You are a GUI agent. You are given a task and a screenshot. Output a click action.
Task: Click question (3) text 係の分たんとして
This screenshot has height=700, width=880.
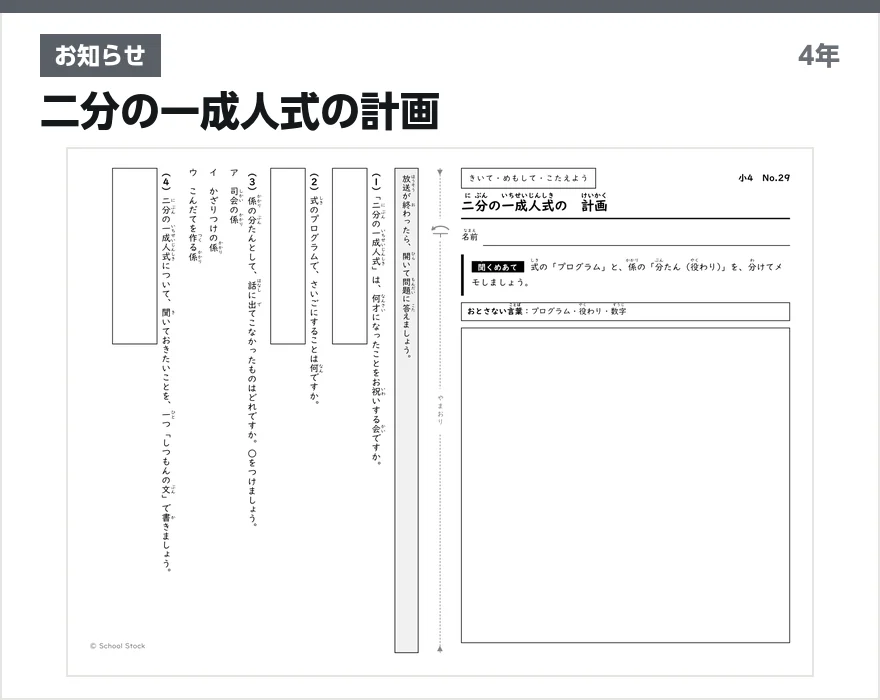pos(253,349)
